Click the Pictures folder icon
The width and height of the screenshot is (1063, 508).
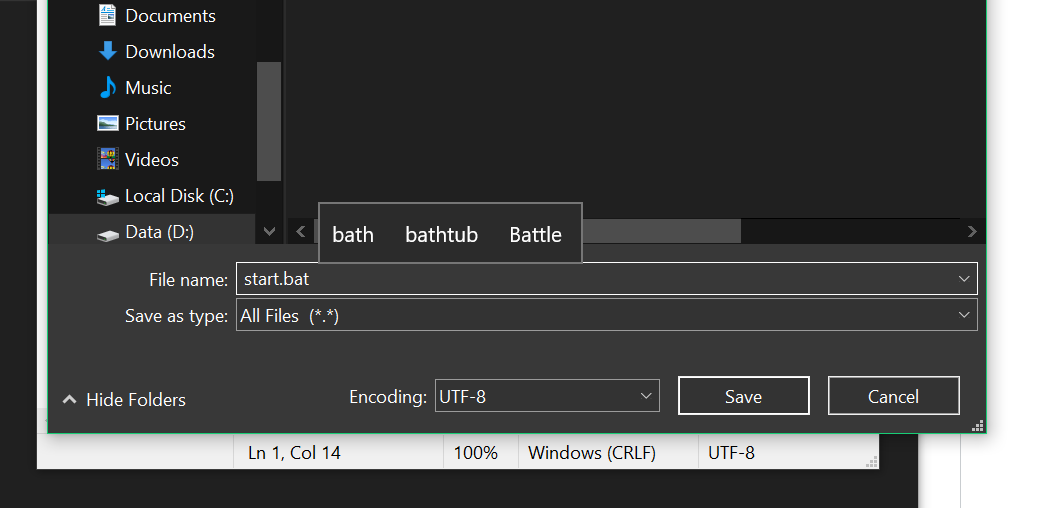[x=108, y=124]
